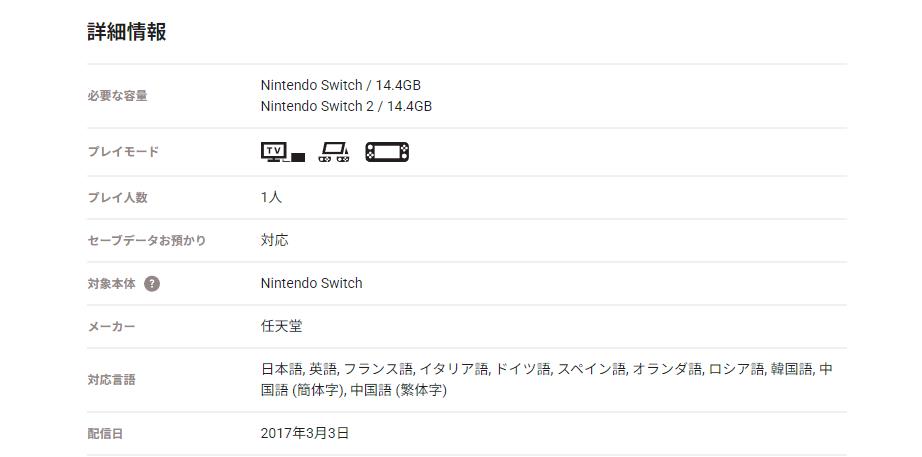Click the 2017年3月3日 release date

305,433
